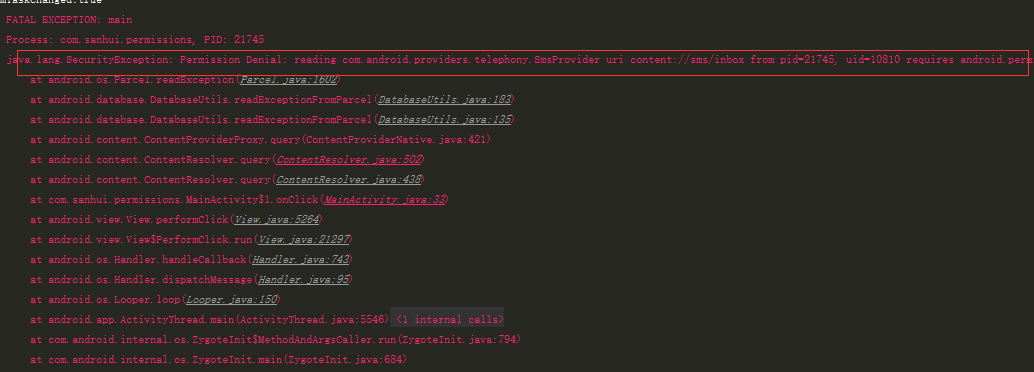Click the ContentProviderProxy.query stack frame line
1034x372 pixels.
click(260, 140)
